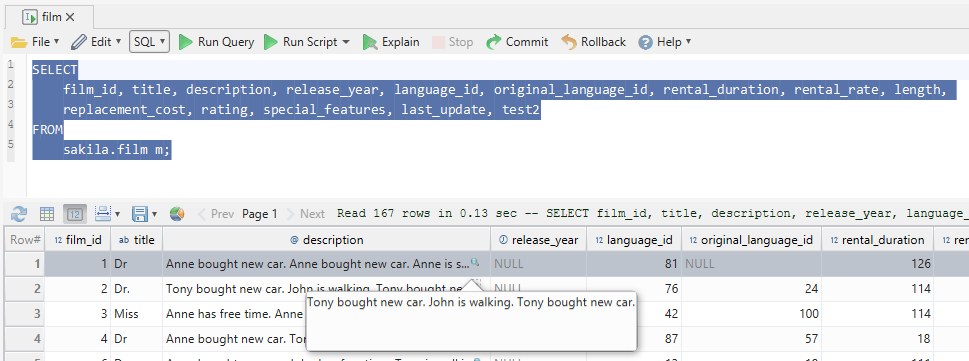Click the description column header
The image size is (969, 361).
click(x=326, y=240)
